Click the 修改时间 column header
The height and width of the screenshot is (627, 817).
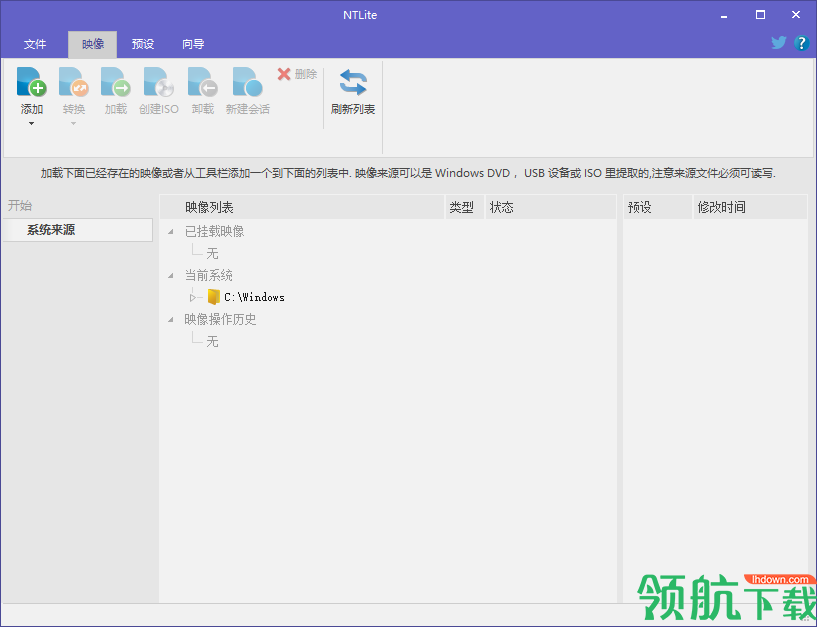(x=750, y=207)
